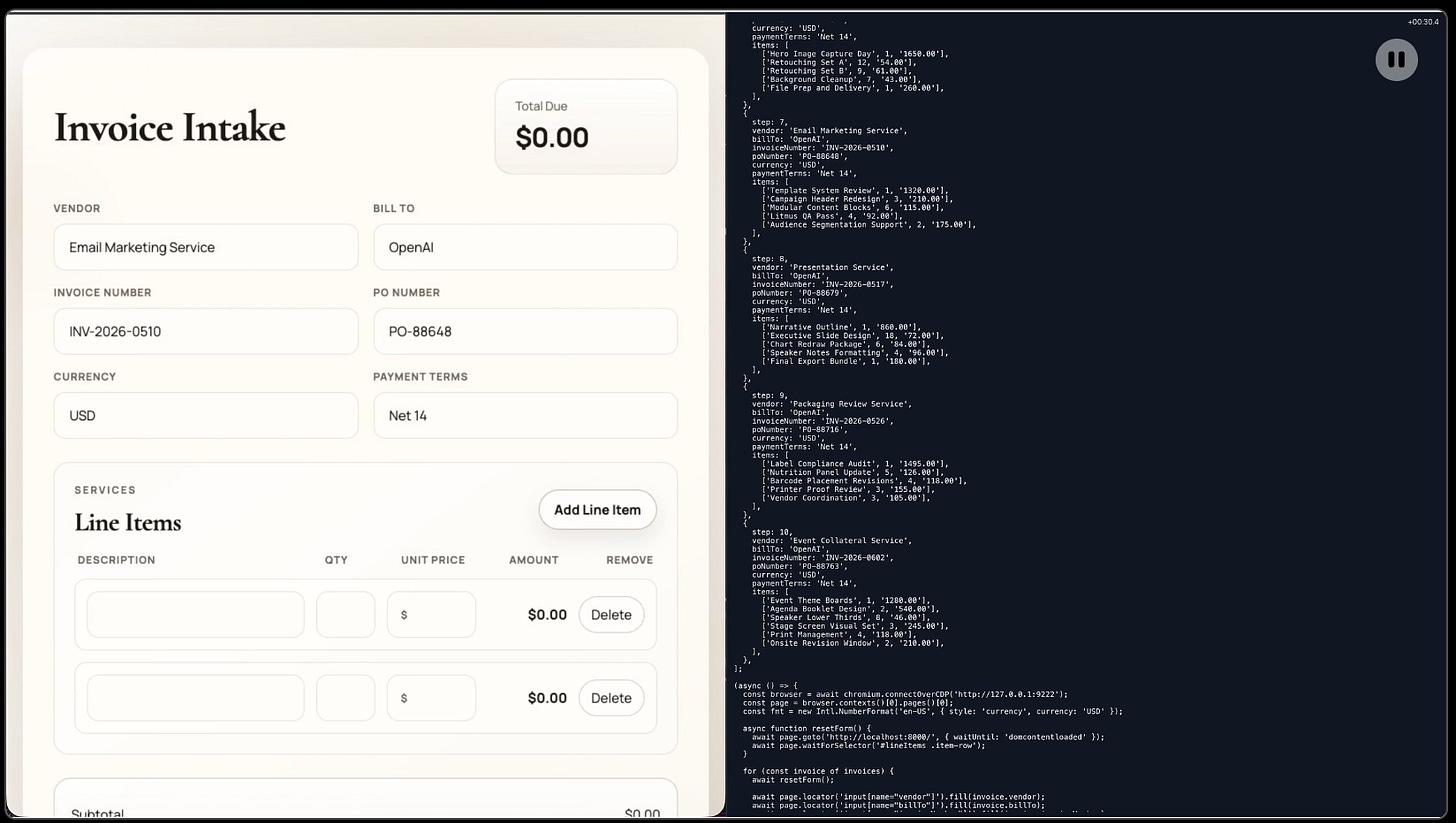Click 'Email Marketing Service' vendor line in code
Image resolution: width=1456 pixels, height=823 pixels.
pos(829,131)
